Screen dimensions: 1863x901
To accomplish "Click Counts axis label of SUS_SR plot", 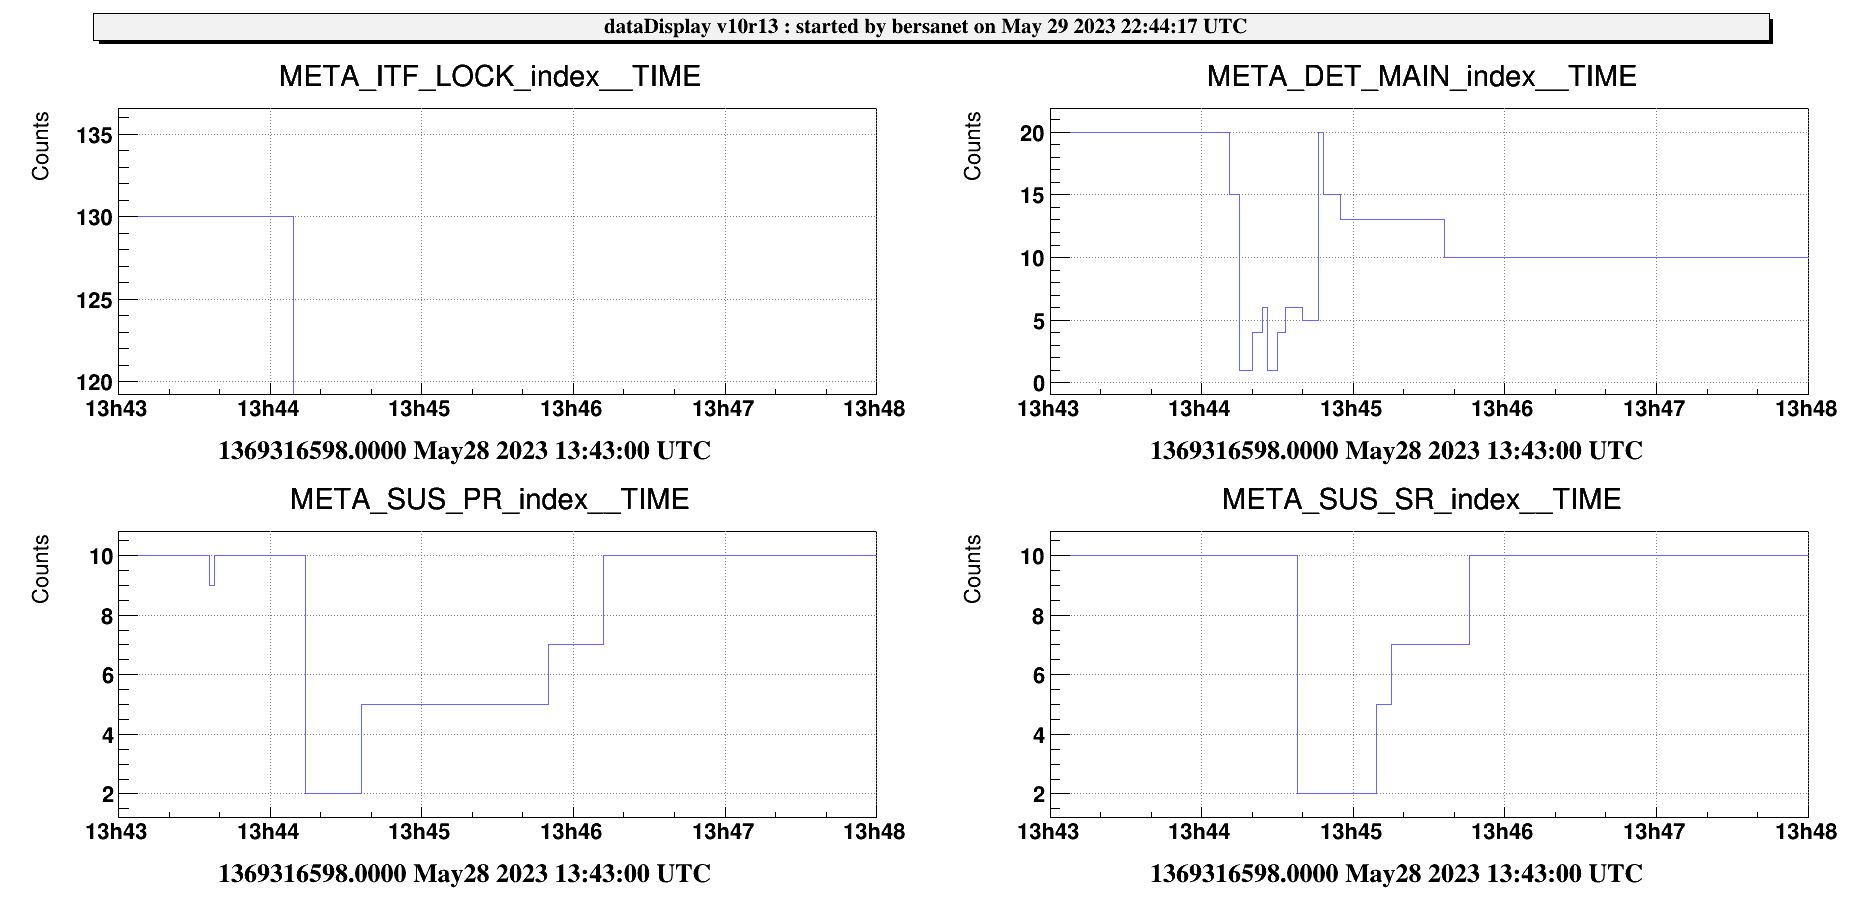I will click(x=972, y=569).
